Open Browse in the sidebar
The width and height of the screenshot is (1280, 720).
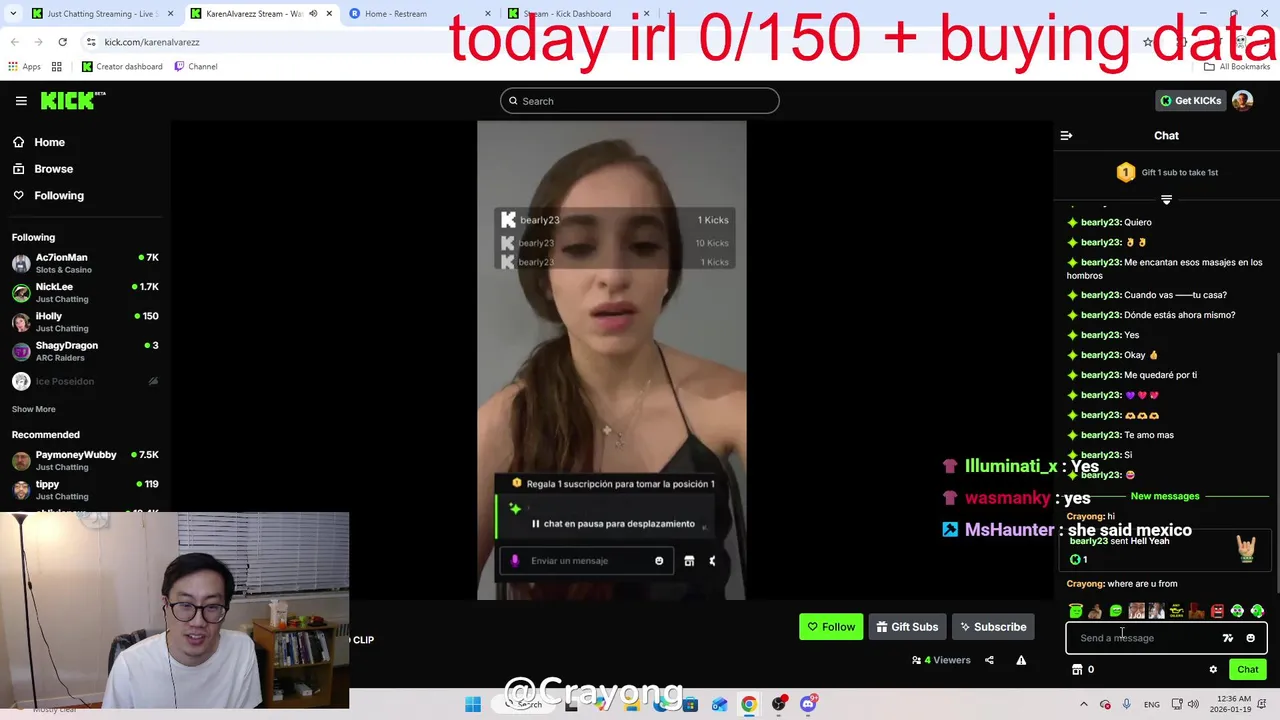(x=53, y=169)
